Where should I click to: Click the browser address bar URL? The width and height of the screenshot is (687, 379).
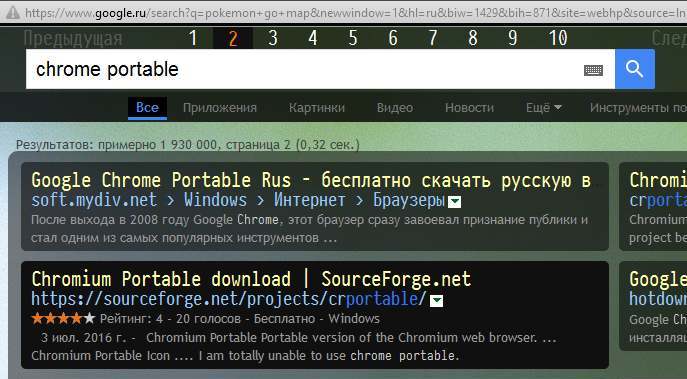(x=355, y=13)
